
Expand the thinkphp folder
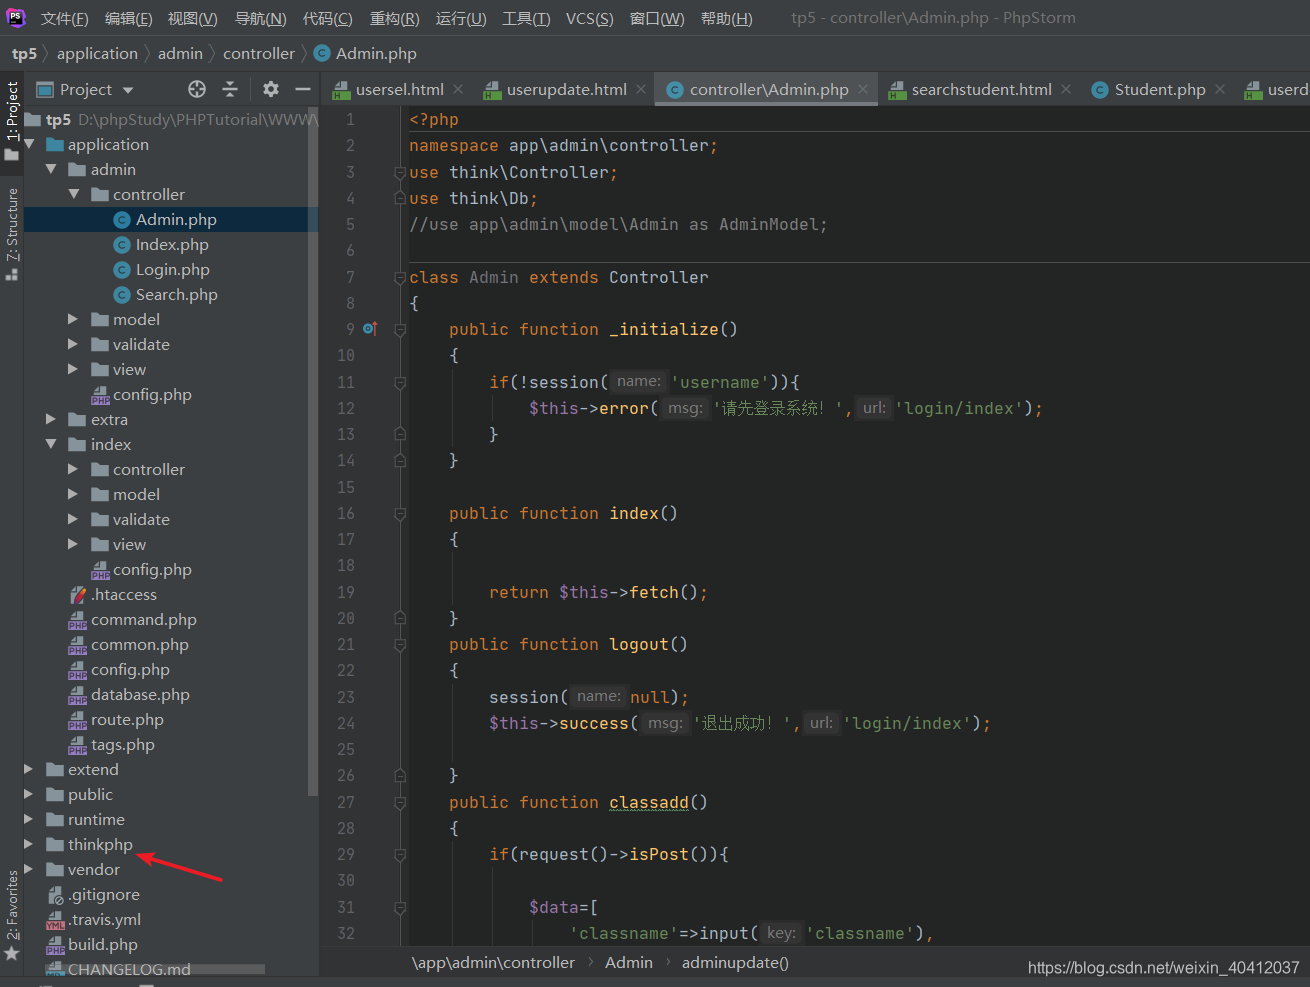click(29, 844)
